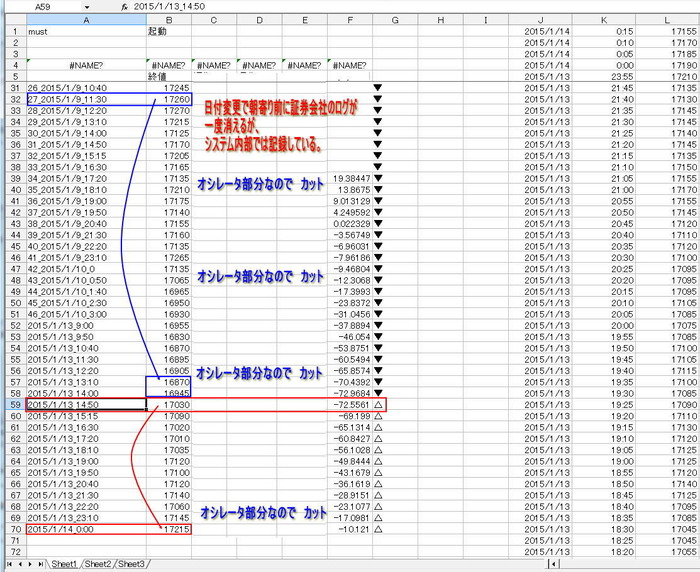Click cell value -10.121 in row 70
Viewport: 700px width, 572px height.
(350, 529)
